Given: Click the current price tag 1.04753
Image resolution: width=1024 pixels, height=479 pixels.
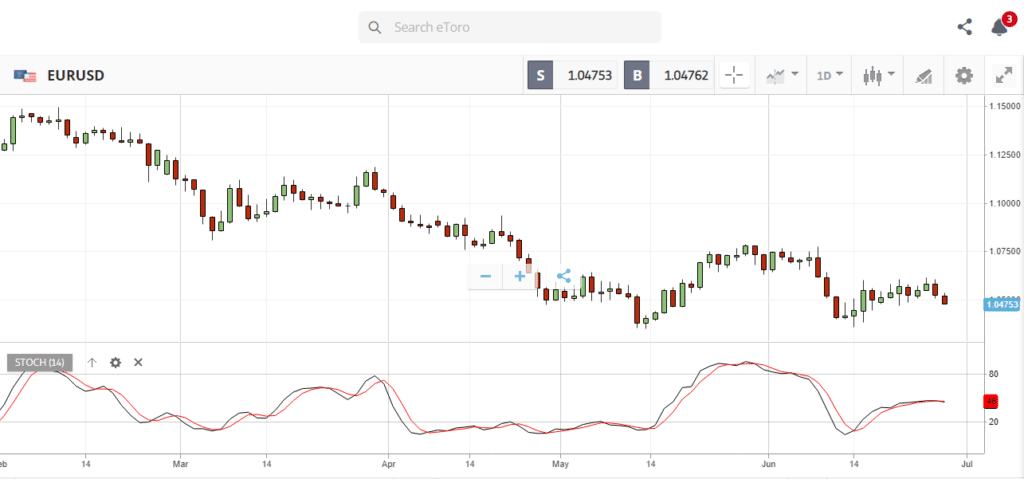Looking at the screenshot, I should click(1002, 305).
